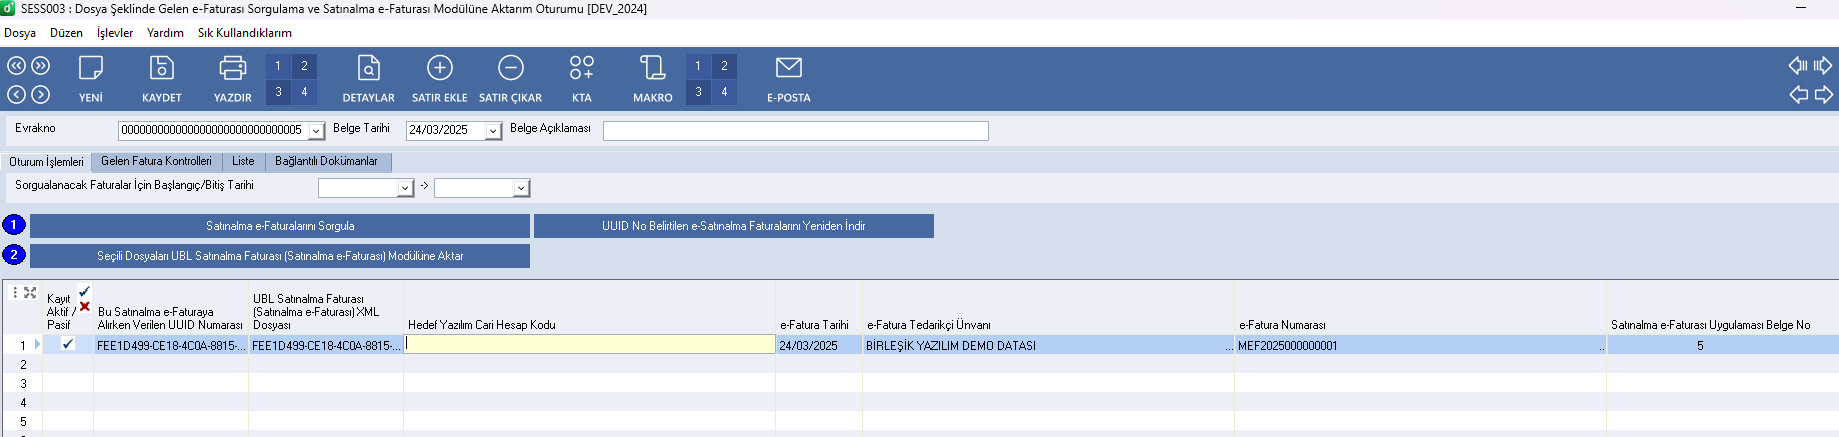1839x437 pixels.
Task: Click Seçili Dosyaları UBL Satınalma Faturası Modülüne Aktar
Action: point(280,256)
